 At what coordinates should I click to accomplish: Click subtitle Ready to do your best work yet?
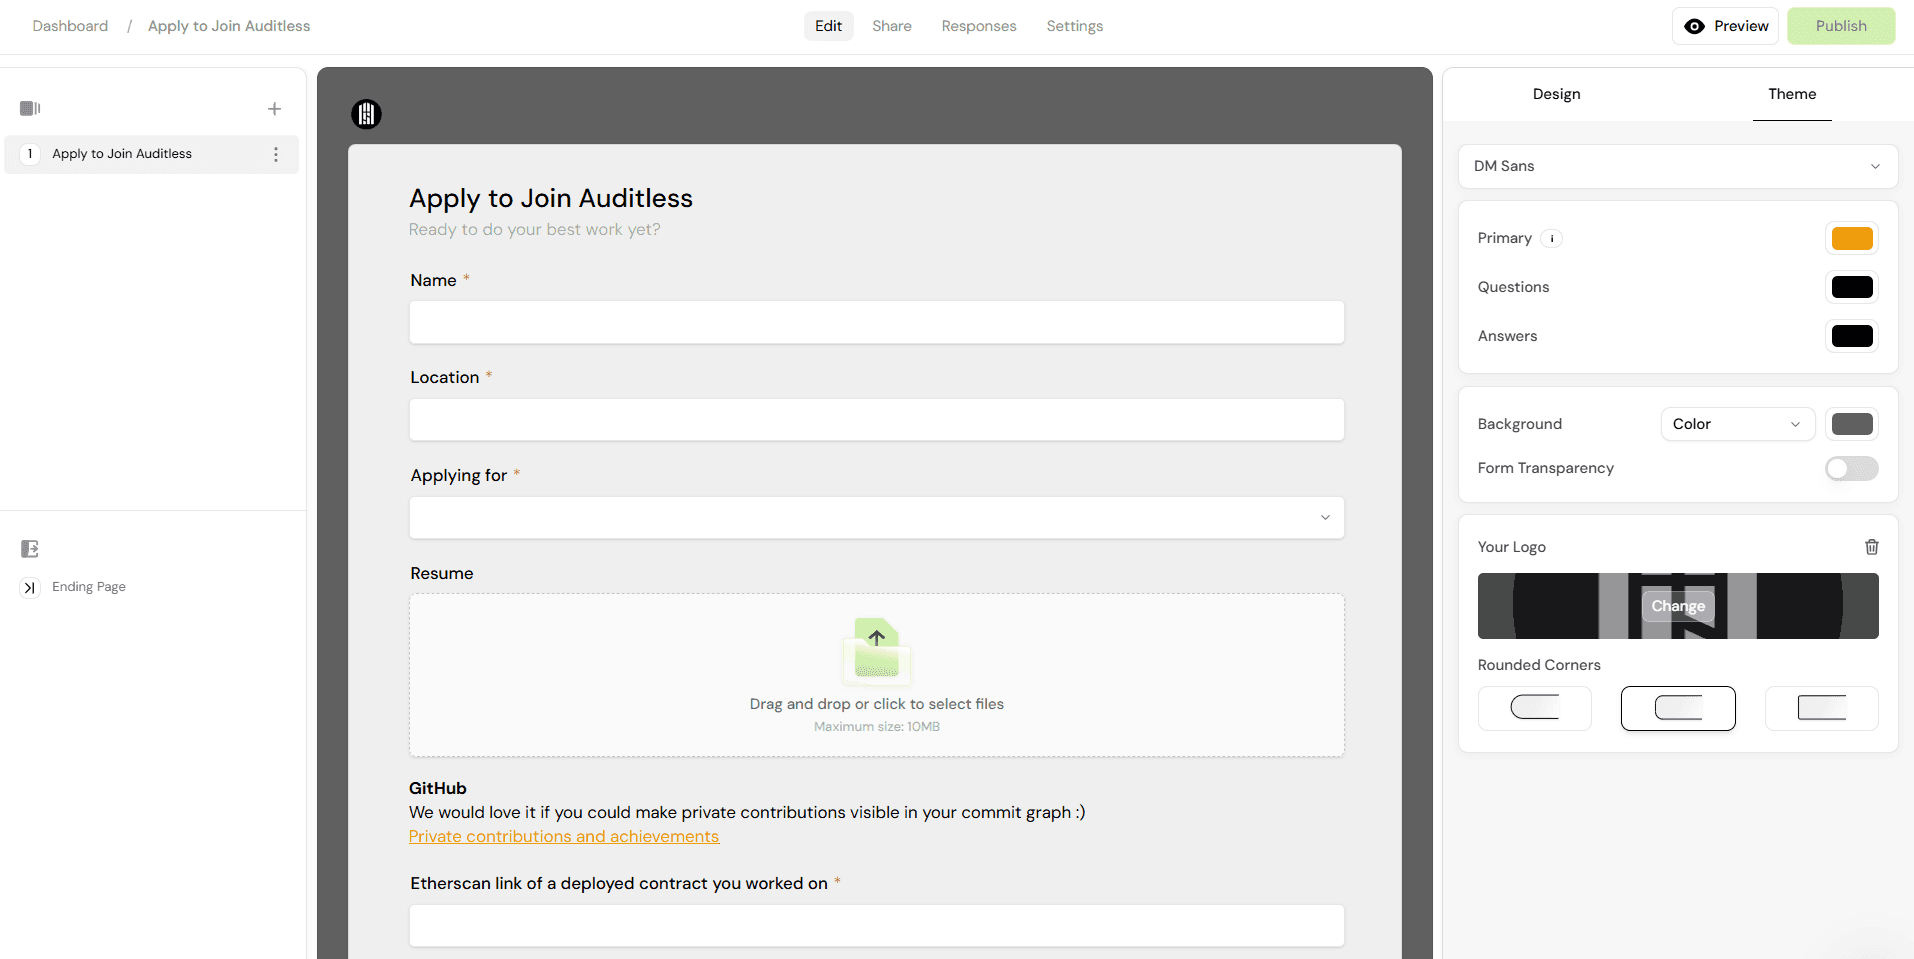pyautogui.click(x=535, y=229)
